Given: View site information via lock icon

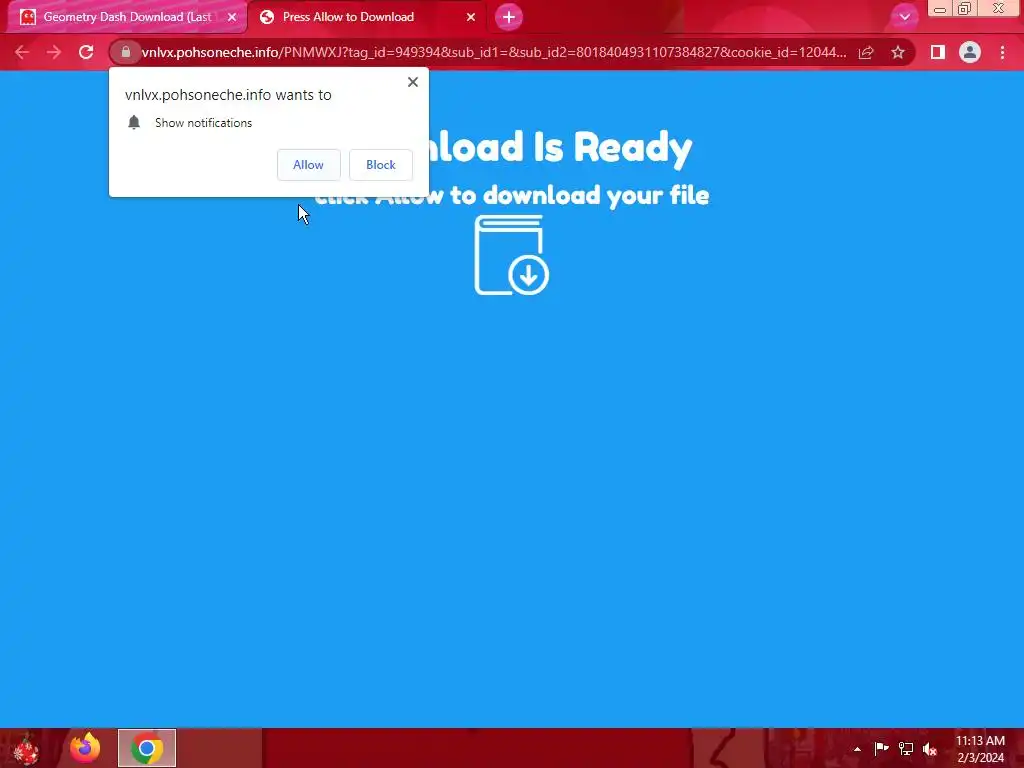Looking at the screenshot, I should point(125,52).
